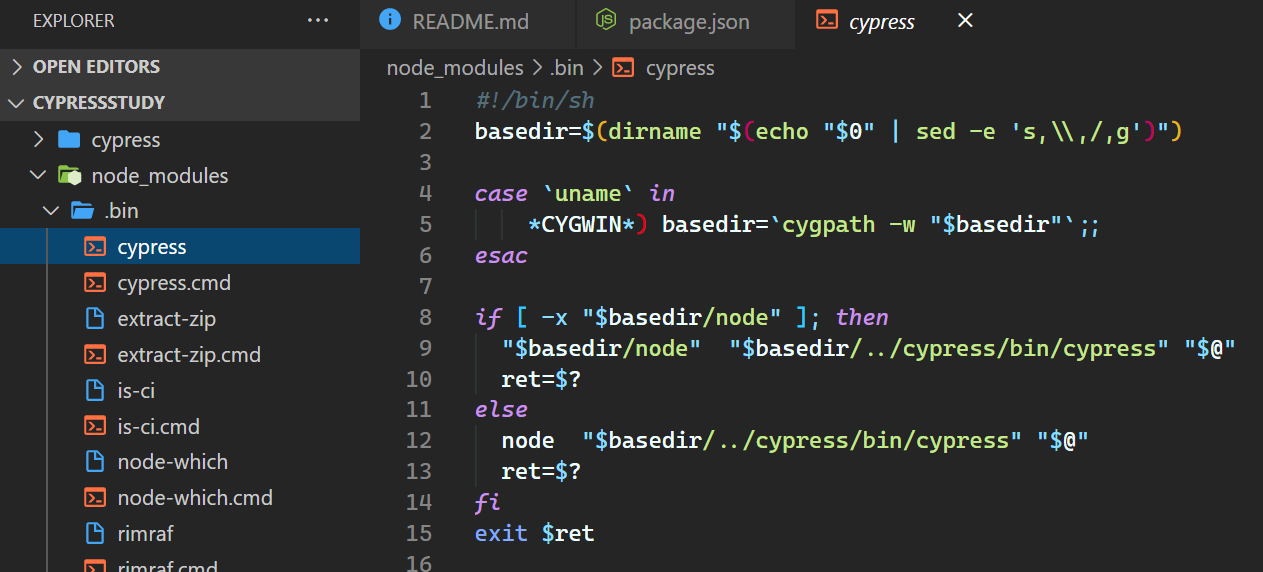Click 'exit $ret' on line 15
This screenshot has width=1263, height=572.
pos(535,533)
